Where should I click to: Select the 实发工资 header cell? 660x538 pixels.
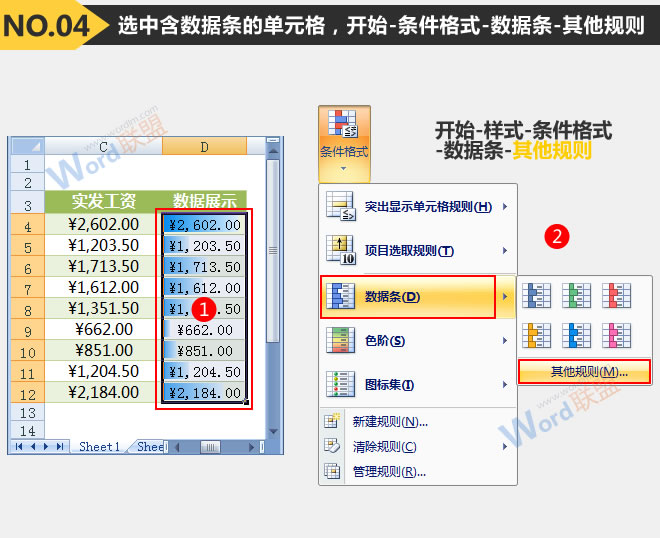coord(103,202)
